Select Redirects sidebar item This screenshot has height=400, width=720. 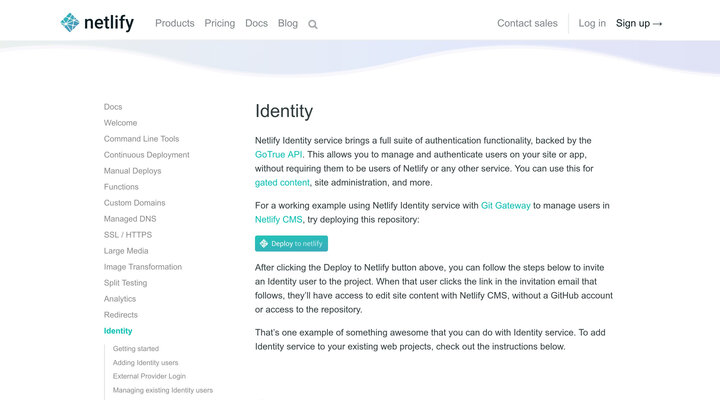click(121, 315)
